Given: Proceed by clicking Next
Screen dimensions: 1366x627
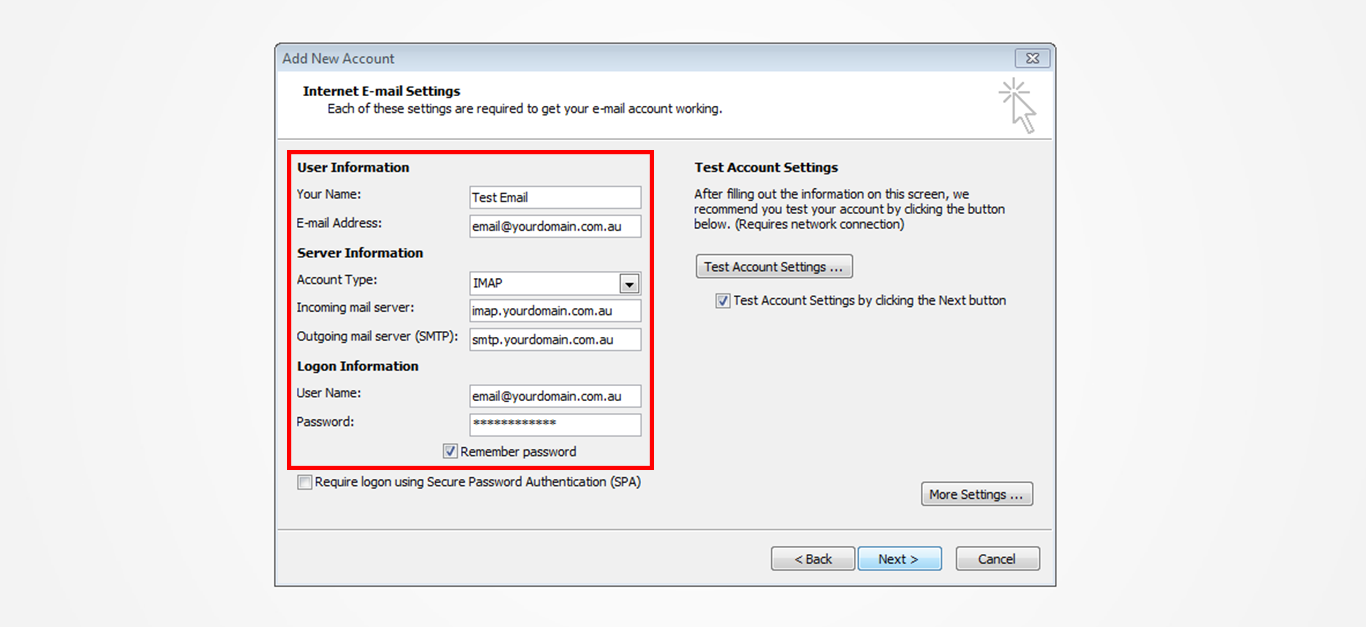Looking at the screenshot, I should click(x=899, y=559).
